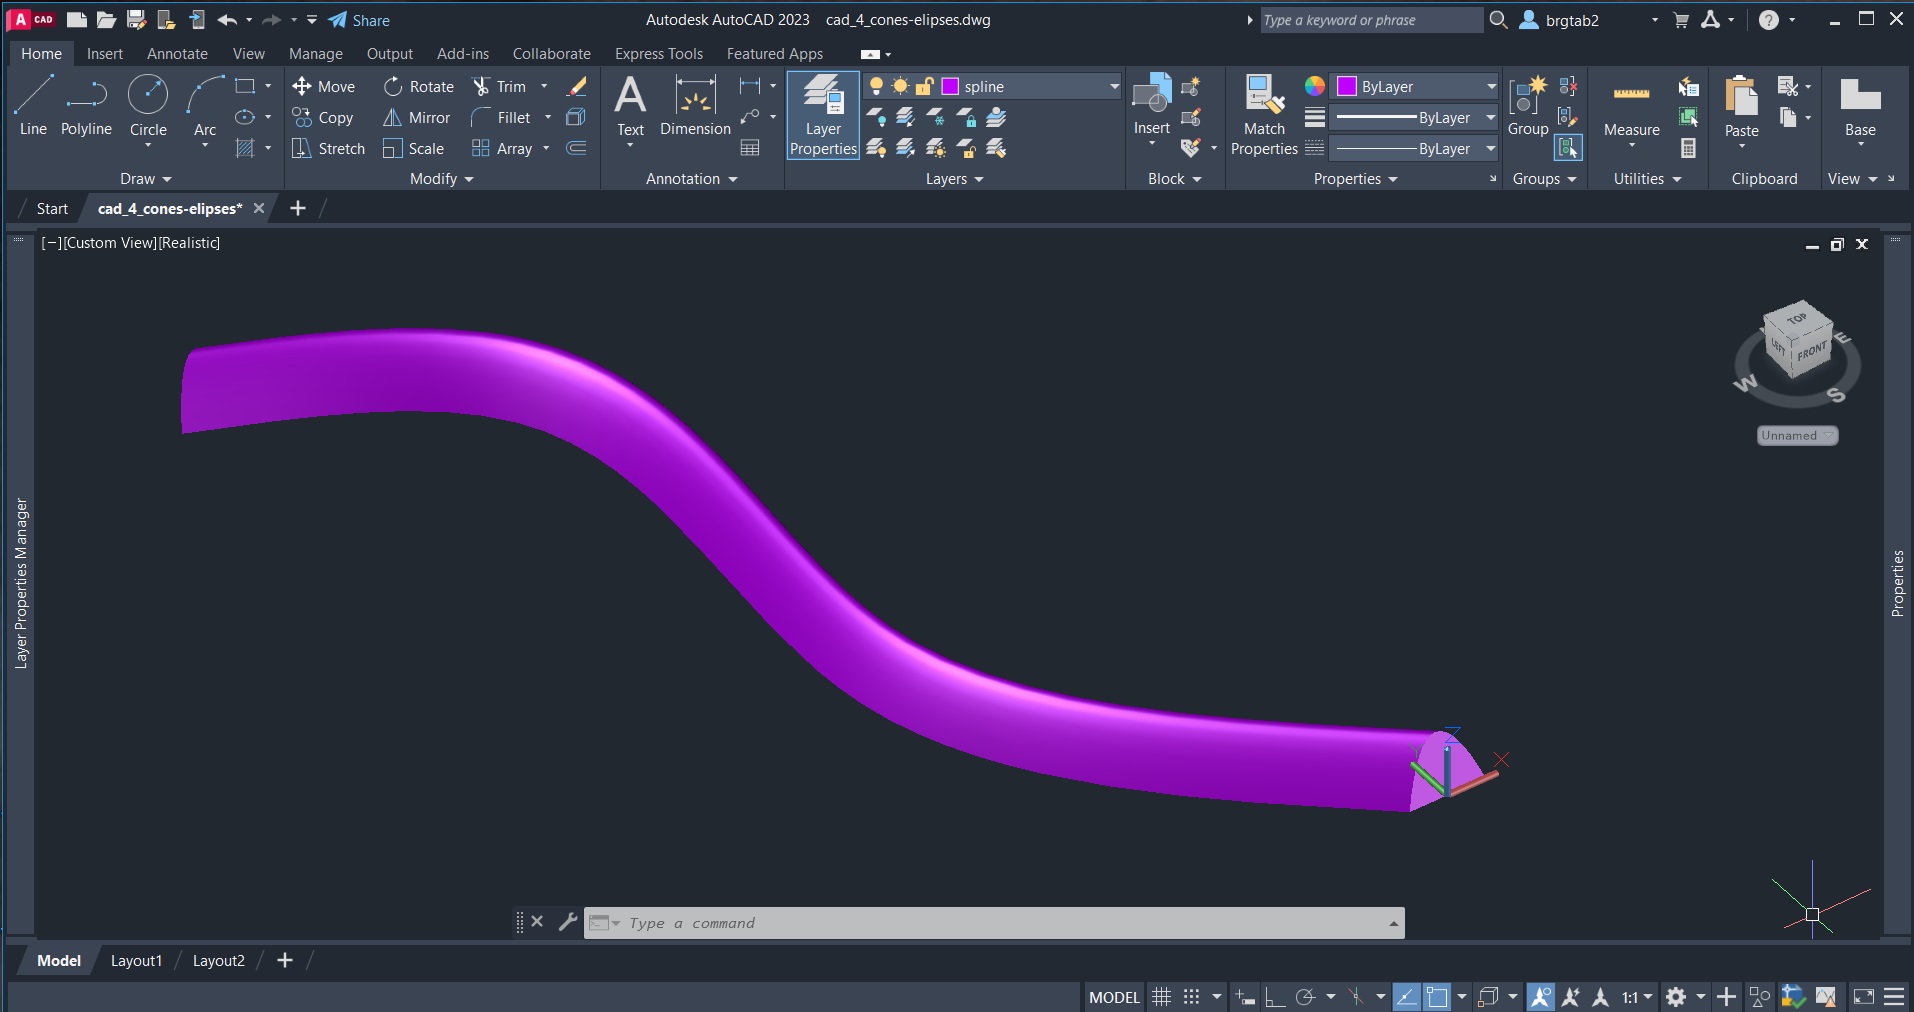This screenshot has height=1012, width=1914.
Task: Select the Trim tool
Action: click(x=499, y=87)
